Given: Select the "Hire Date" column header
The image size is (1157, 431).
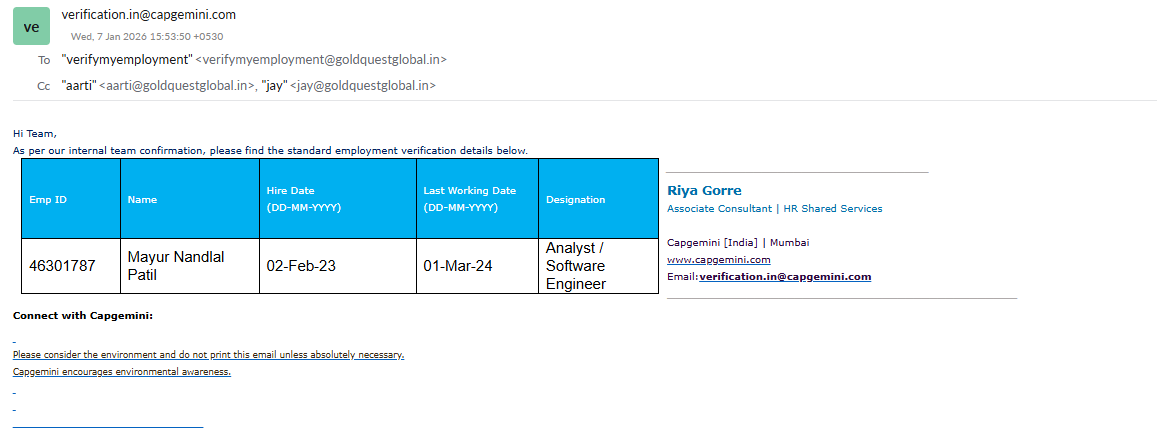Looking at the screenshot, I should (x=290, y=191).
